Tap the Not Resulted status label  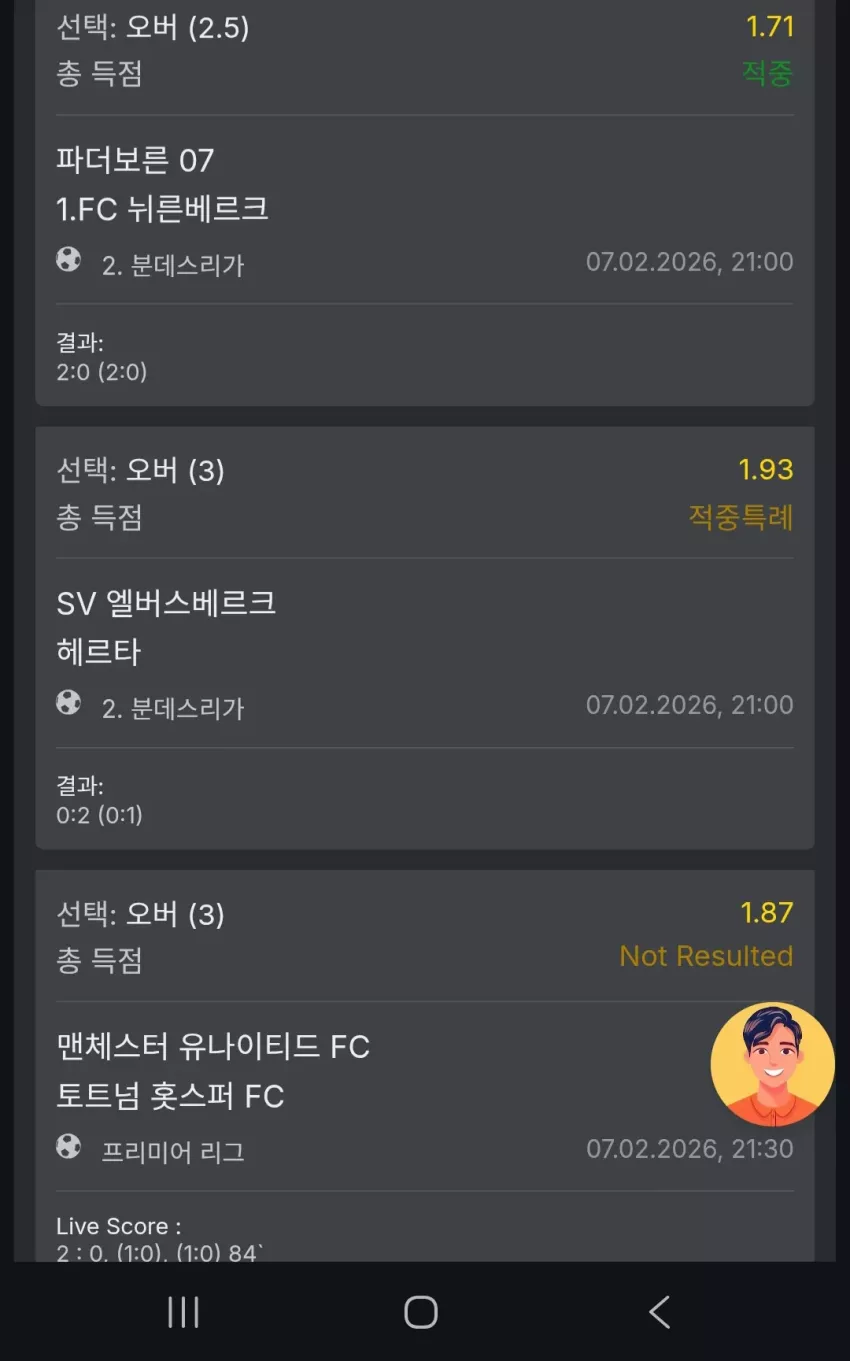click(706, 956)
